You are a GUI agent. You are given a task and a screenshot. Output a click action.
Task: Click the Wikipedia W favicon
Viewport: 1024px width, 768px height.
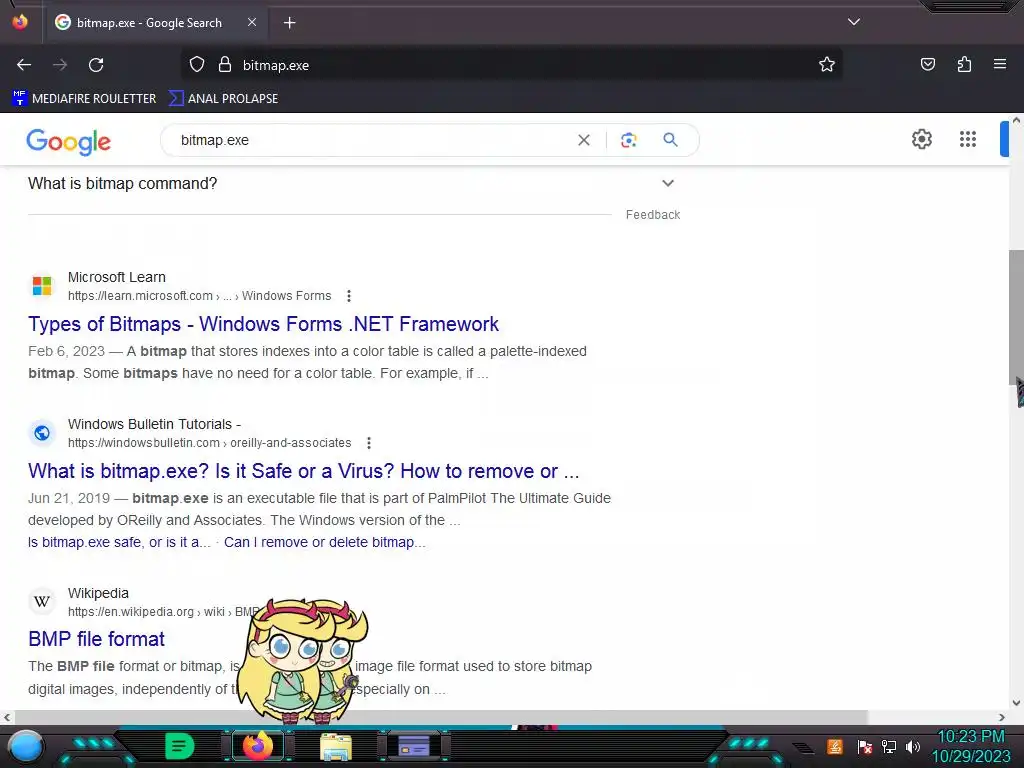(x=42, y=601)
